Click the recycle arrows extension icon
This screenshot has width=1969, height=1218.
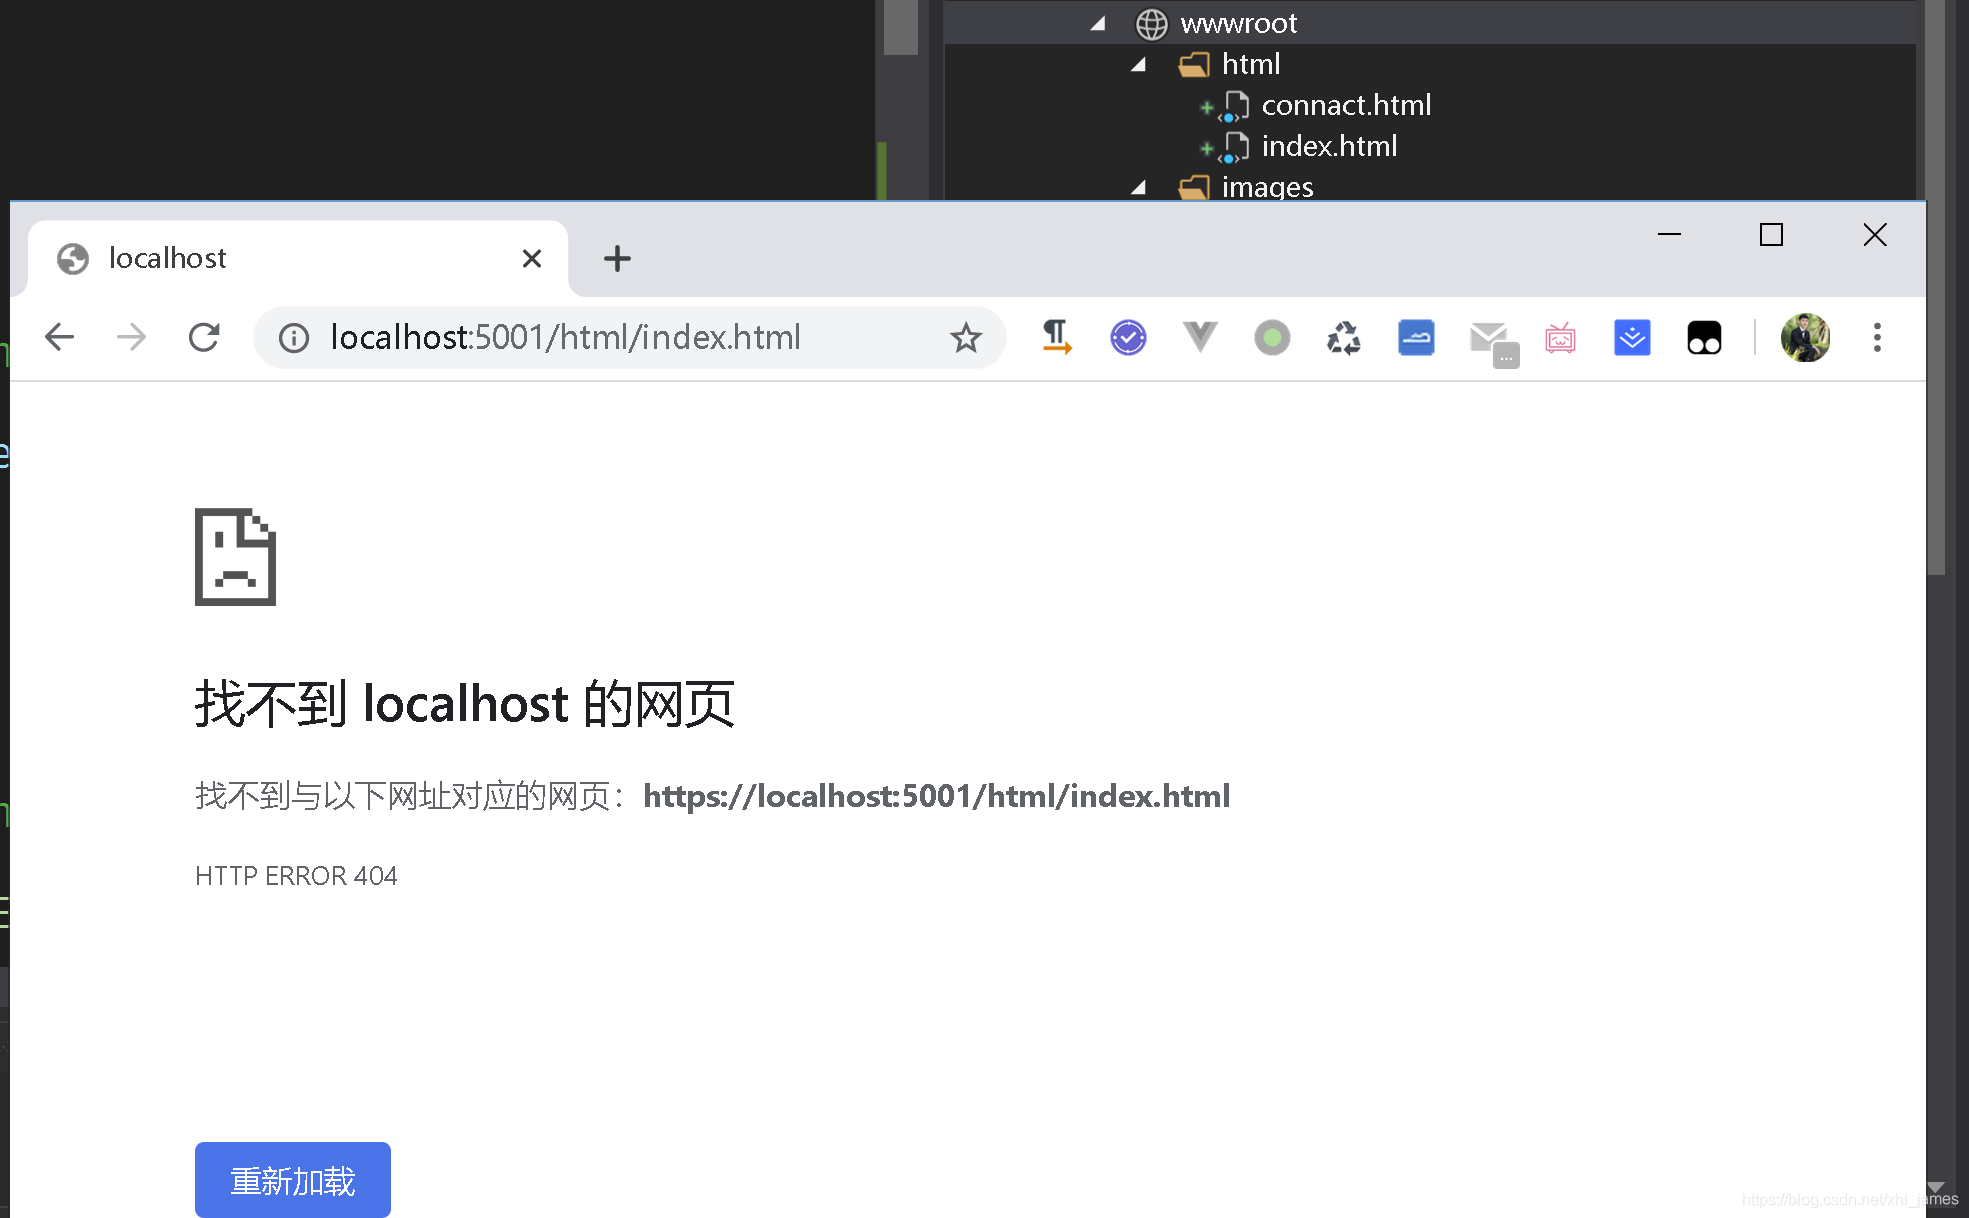click(1344, 338)
